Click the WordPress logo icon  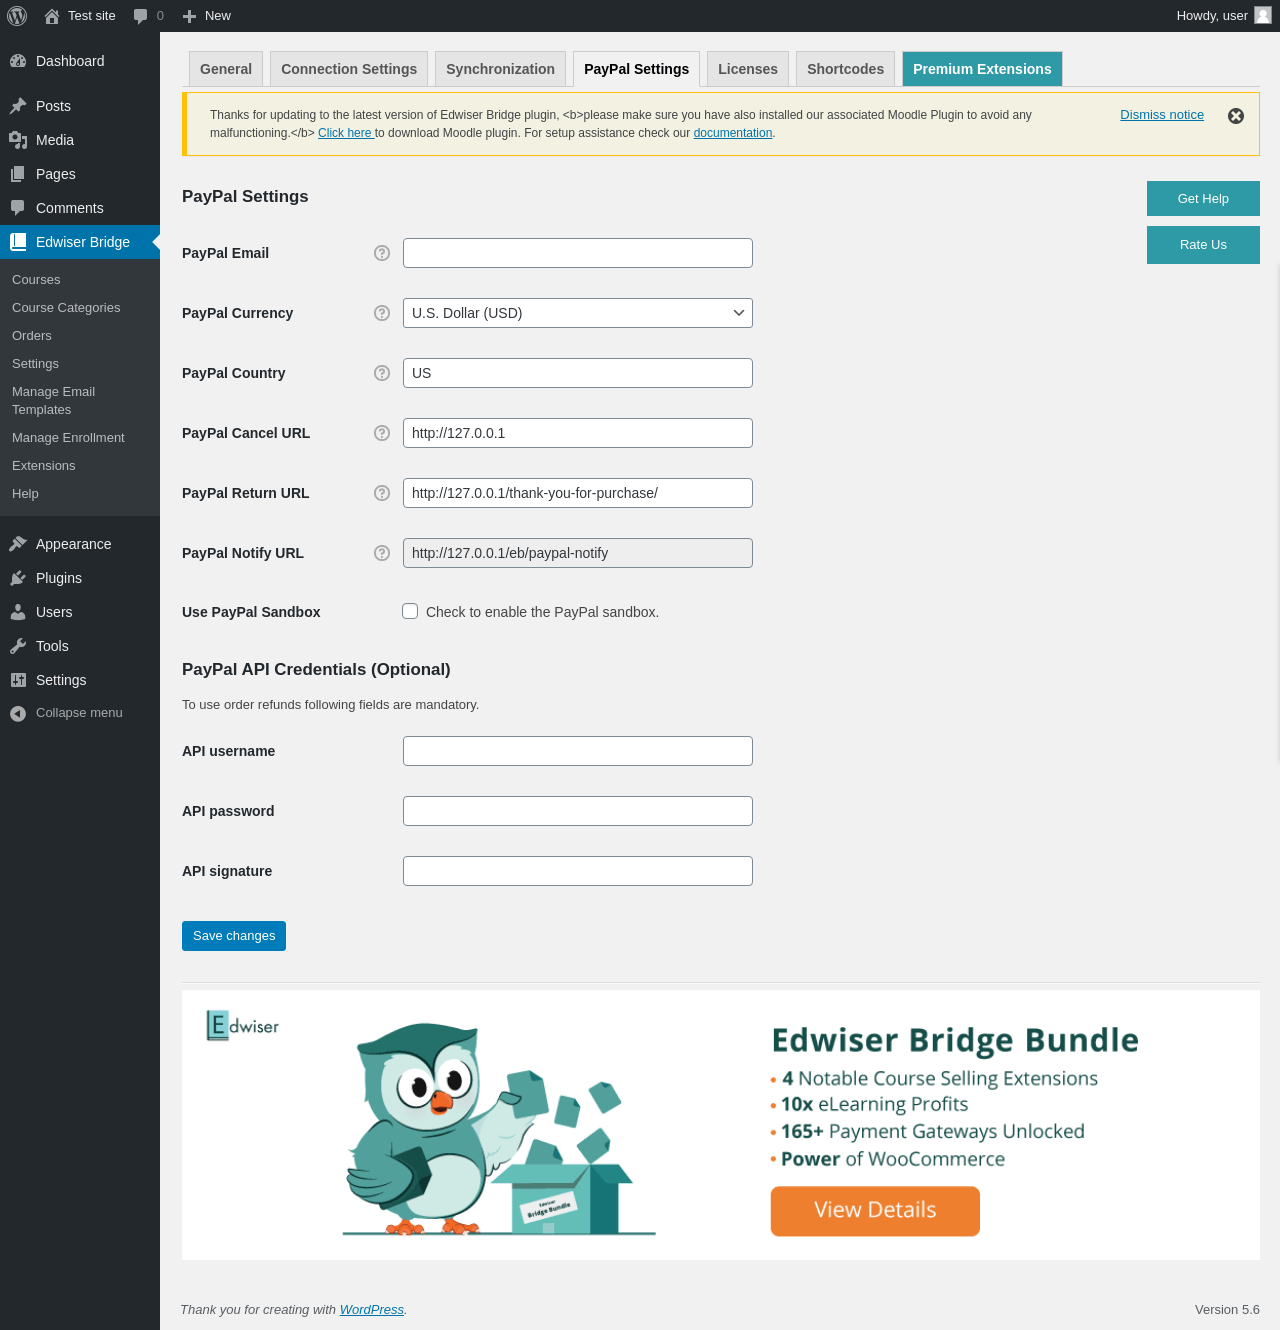pyautogui.click(x=17, y=16)
